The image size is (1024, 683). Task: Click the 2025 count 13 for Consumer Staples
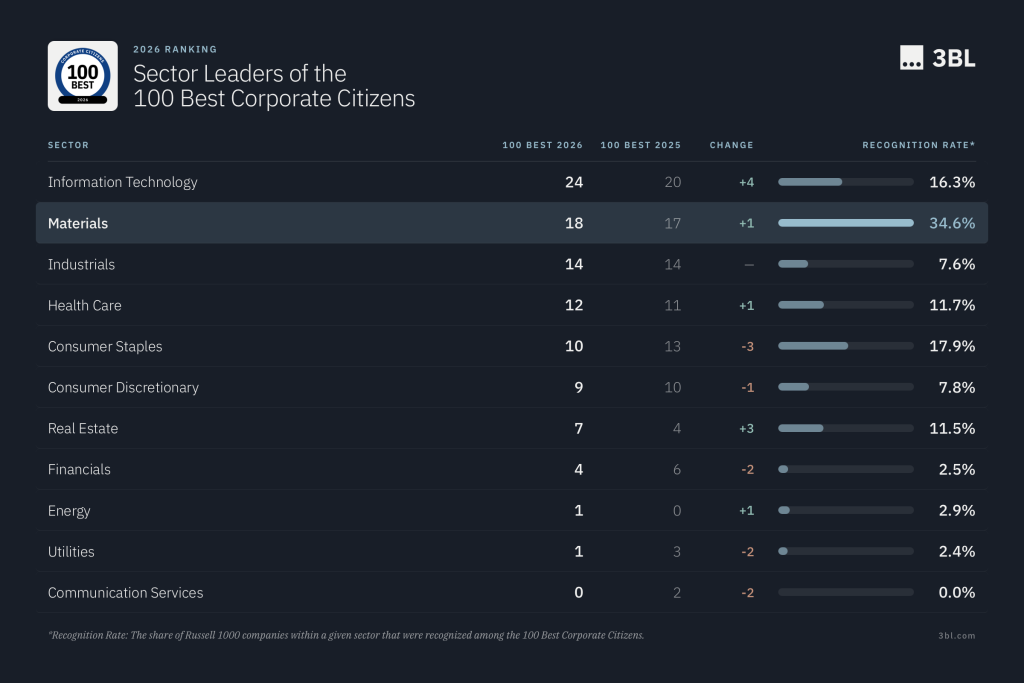click(x=673, y=347)
